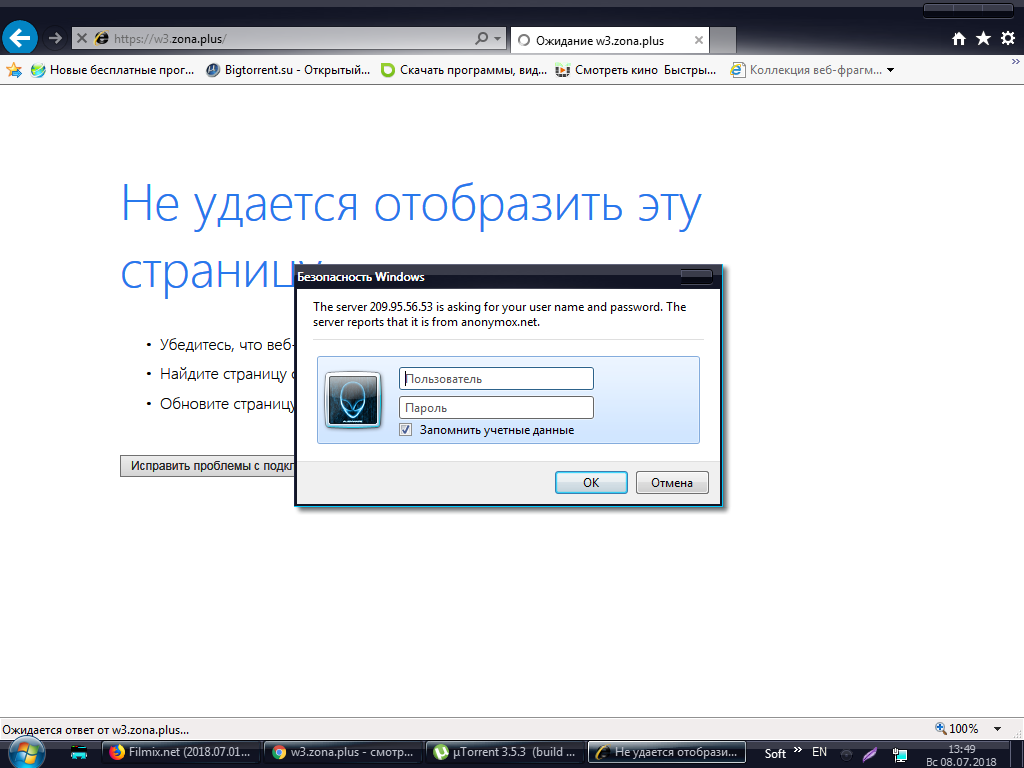Click the add to favorites bar star icon

click(x=14, y=70)
